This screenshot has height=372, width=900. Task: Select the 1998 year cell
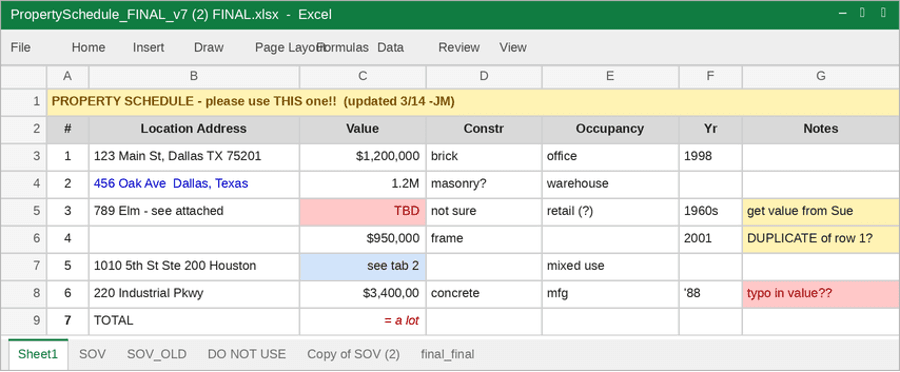coord(711,156)
